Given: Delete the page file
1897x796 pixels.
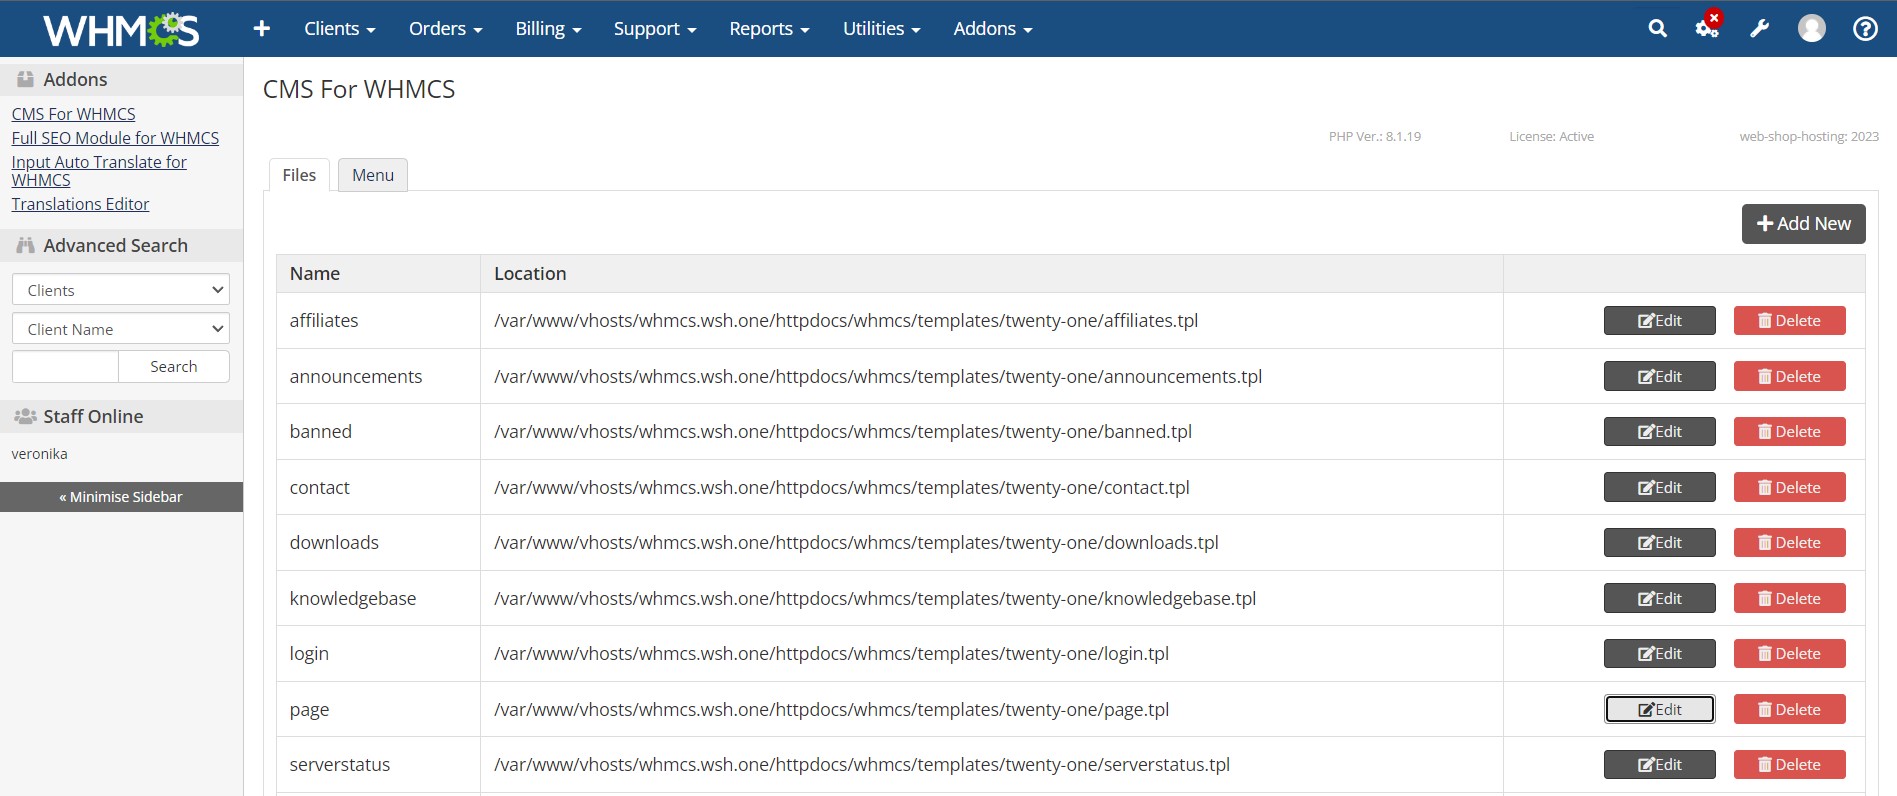Looking at the screenshot, I should click(1789, 709).
